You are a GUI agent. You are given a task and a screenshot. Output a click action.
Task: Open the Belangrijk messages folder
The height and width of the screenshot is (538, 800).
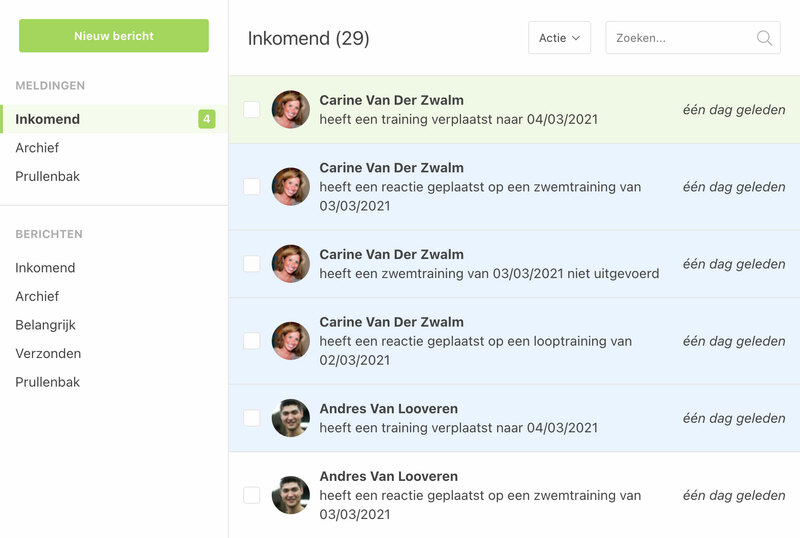coord(45,325)
